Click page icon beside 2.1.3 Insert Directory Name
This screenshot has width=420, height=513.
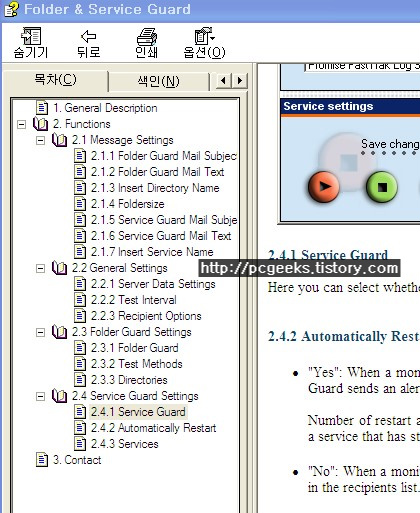(x=80, y=188)
